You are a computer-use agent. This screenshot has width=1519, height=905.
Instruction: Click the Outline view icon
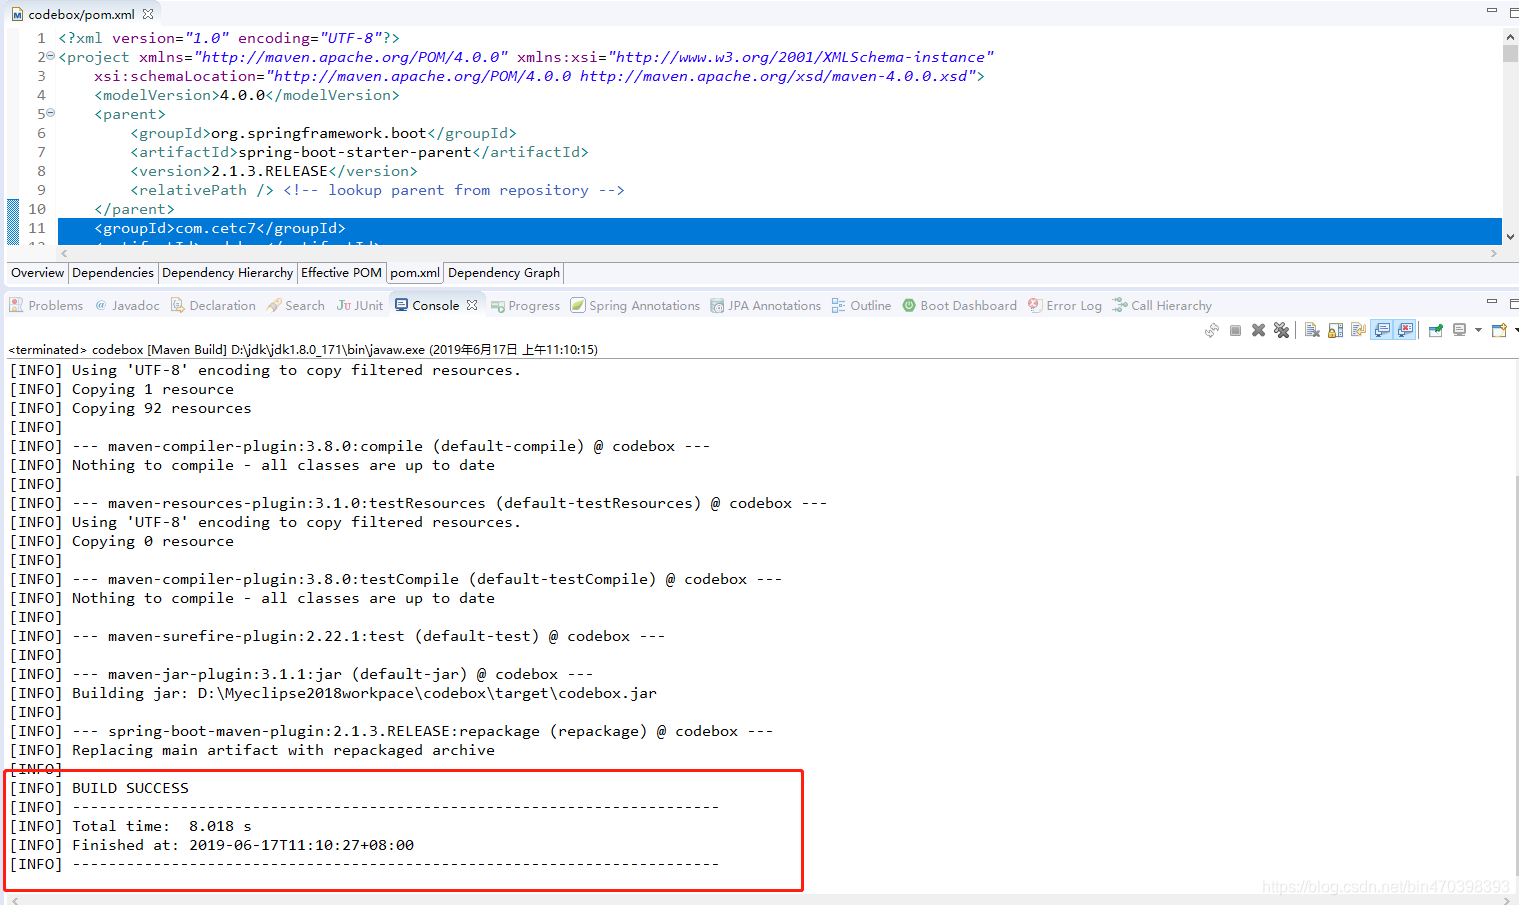(x=839, y=305)
